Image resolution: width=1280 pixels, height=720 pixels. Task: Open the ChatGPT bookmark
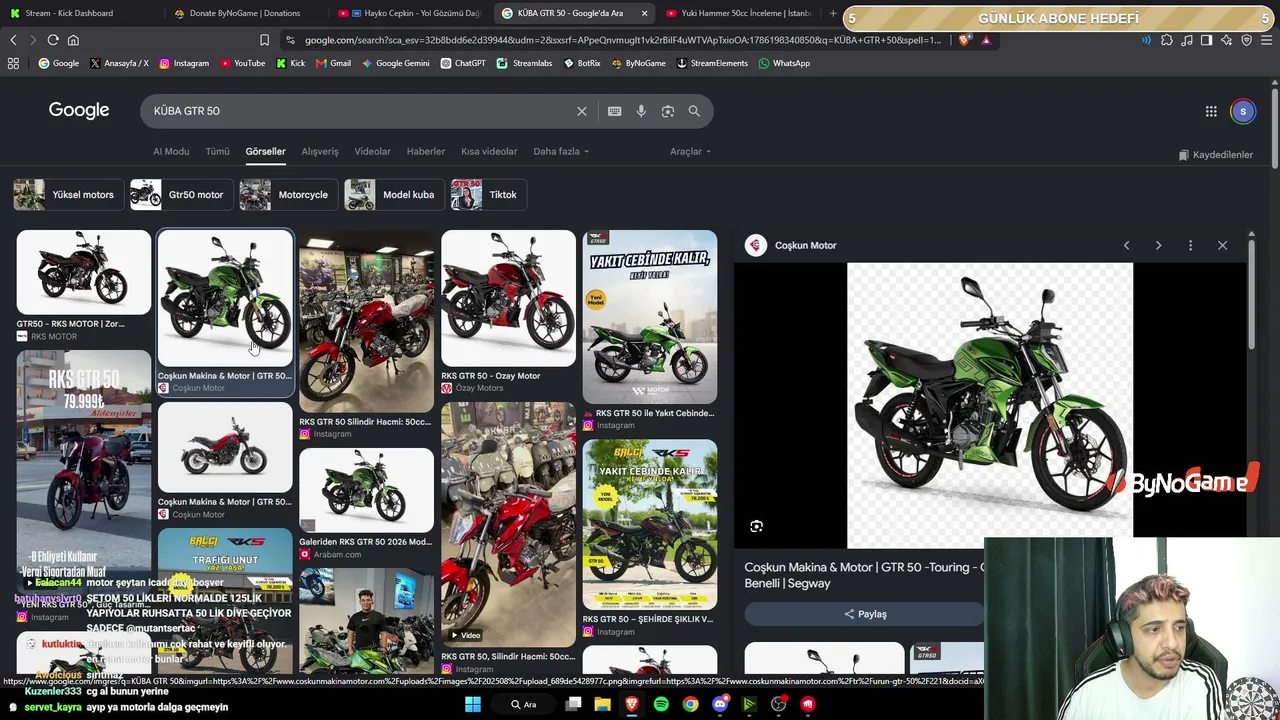pos(463,63)
